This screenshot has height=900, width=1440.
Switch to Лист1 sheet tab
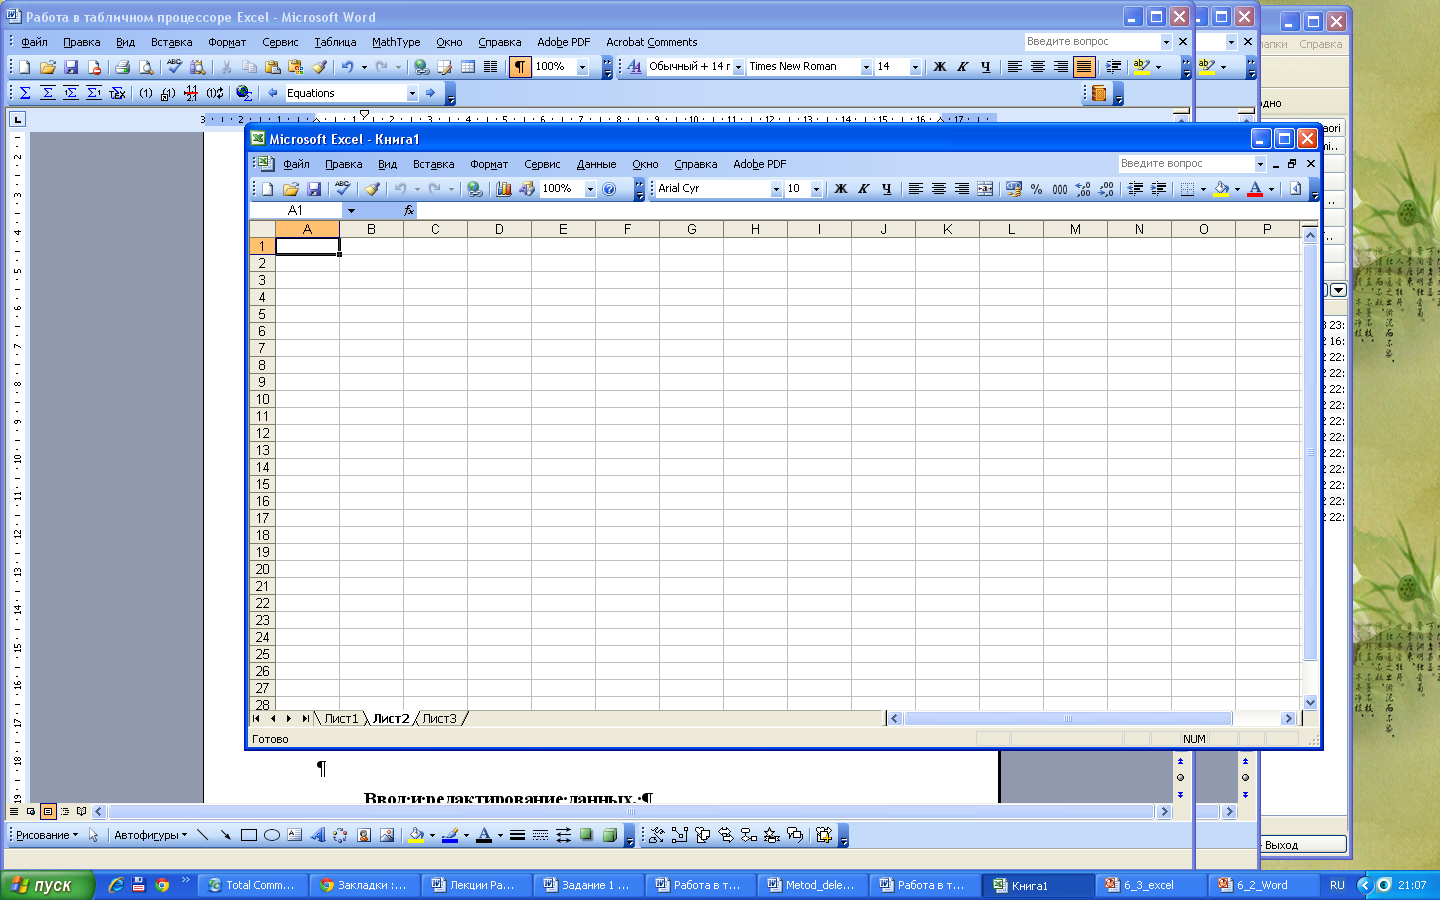click(341, 718)
